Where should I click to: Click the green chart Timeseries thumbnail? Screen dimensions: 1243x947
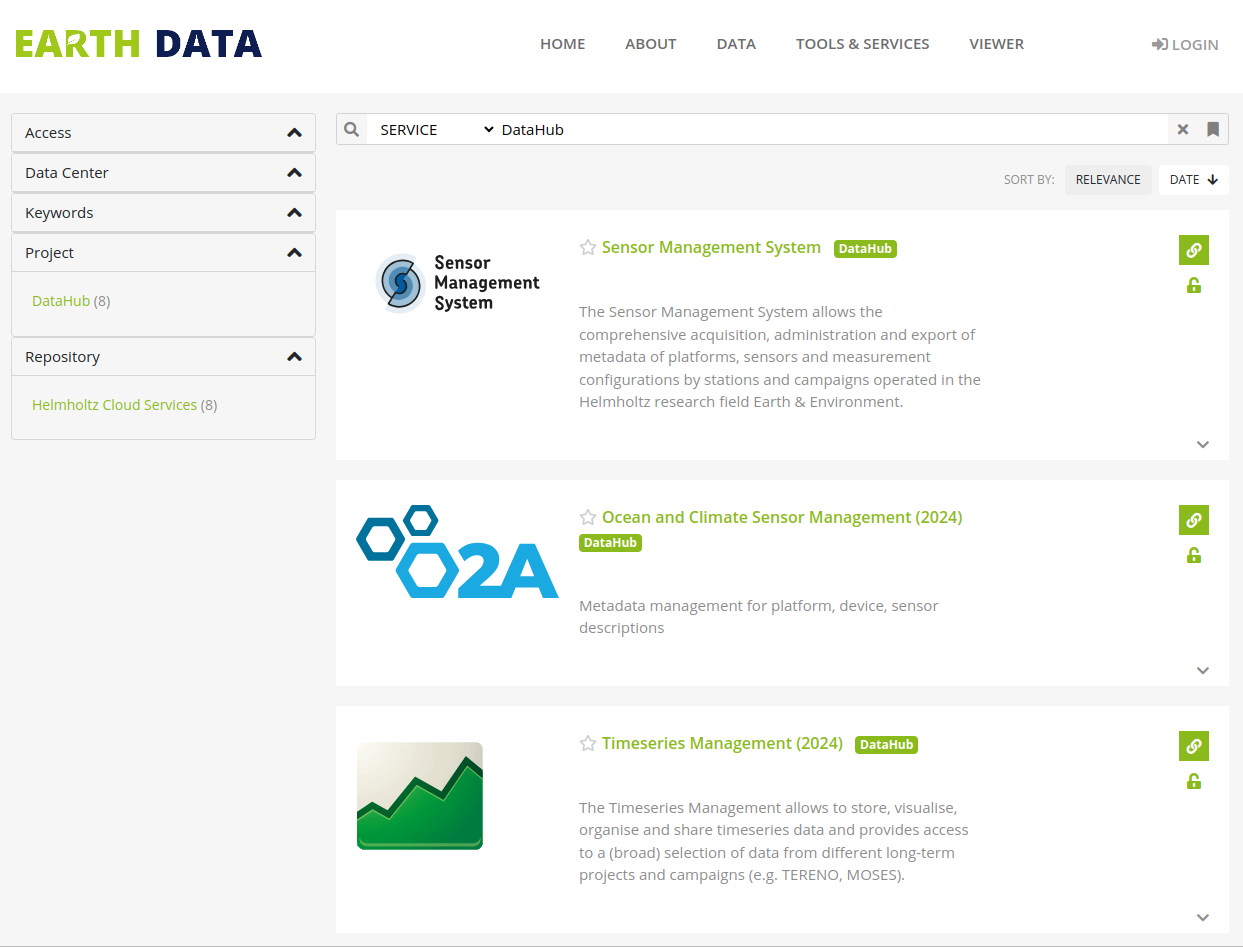[420, 796]
